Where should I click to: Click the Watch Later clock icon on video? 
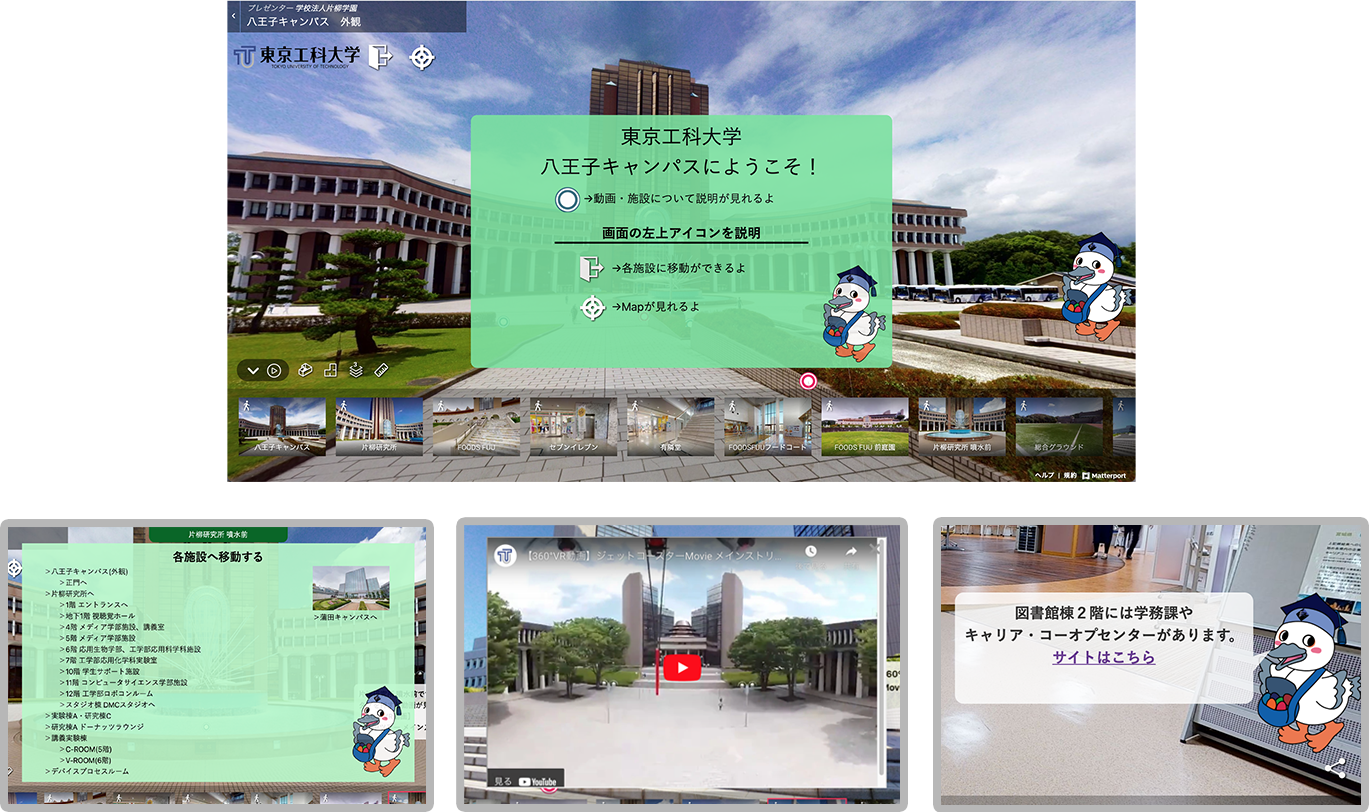pyautogui.click(x=810, y=551)
